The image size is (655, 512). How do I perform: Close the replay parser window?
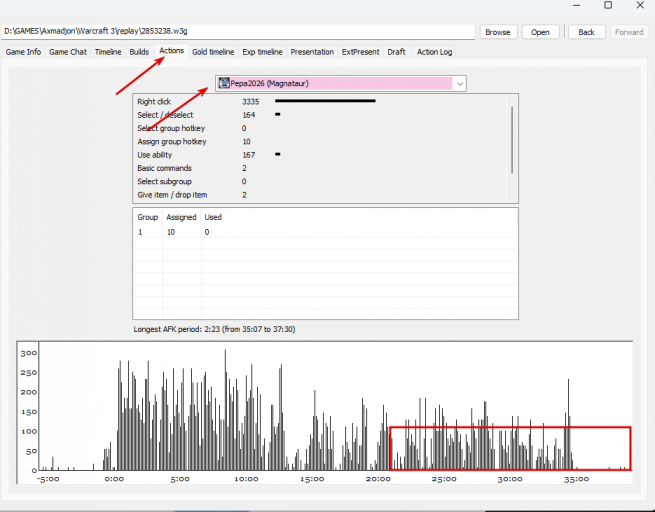[640, 5]
